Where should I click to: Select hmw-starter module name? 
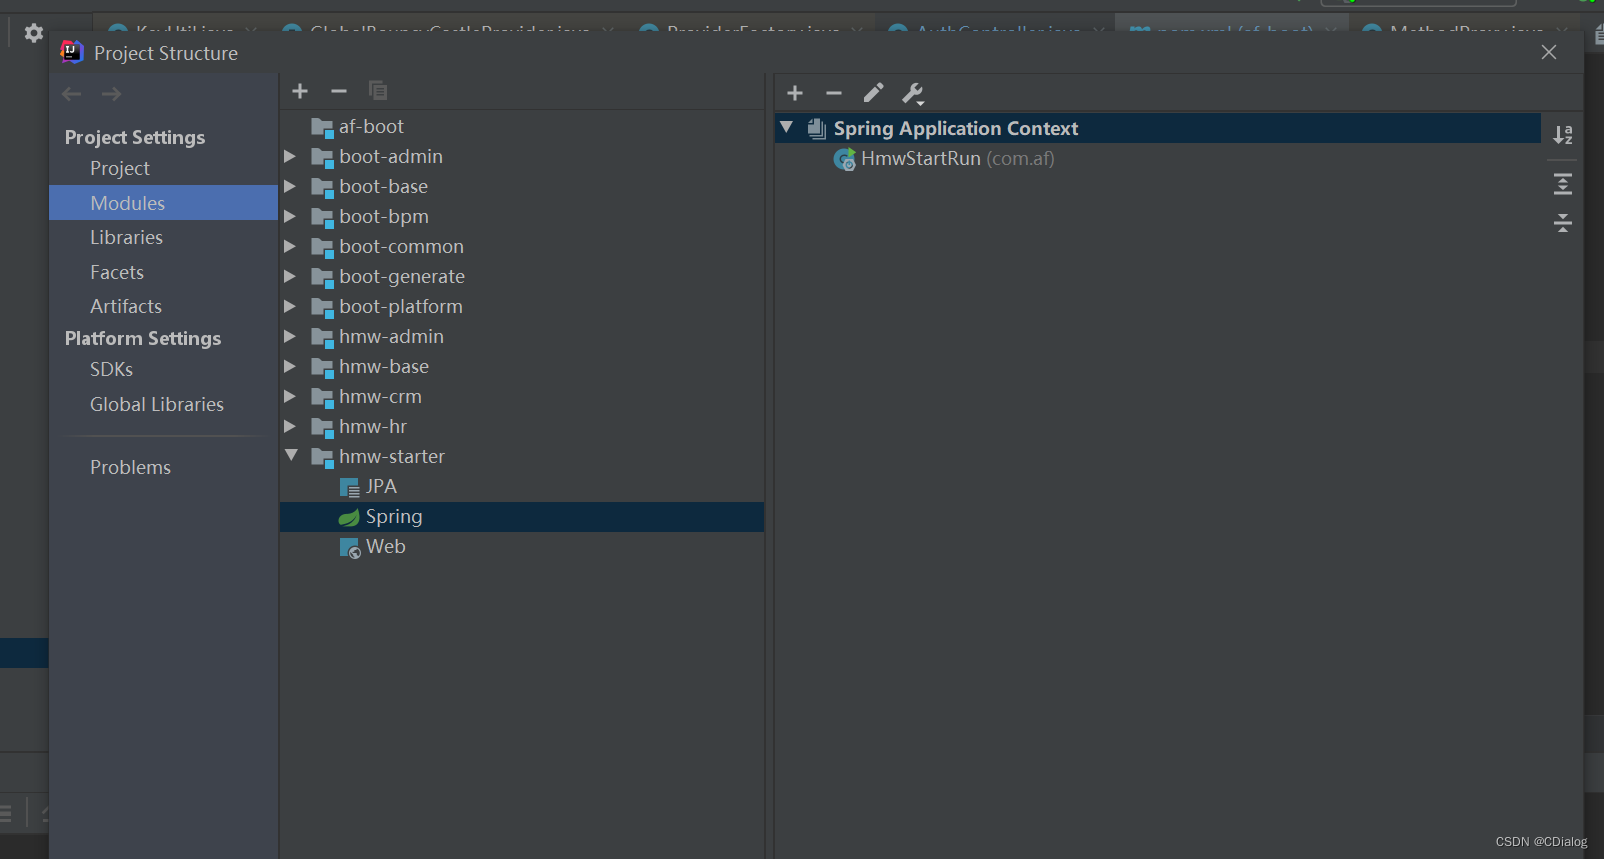(392, 456)
